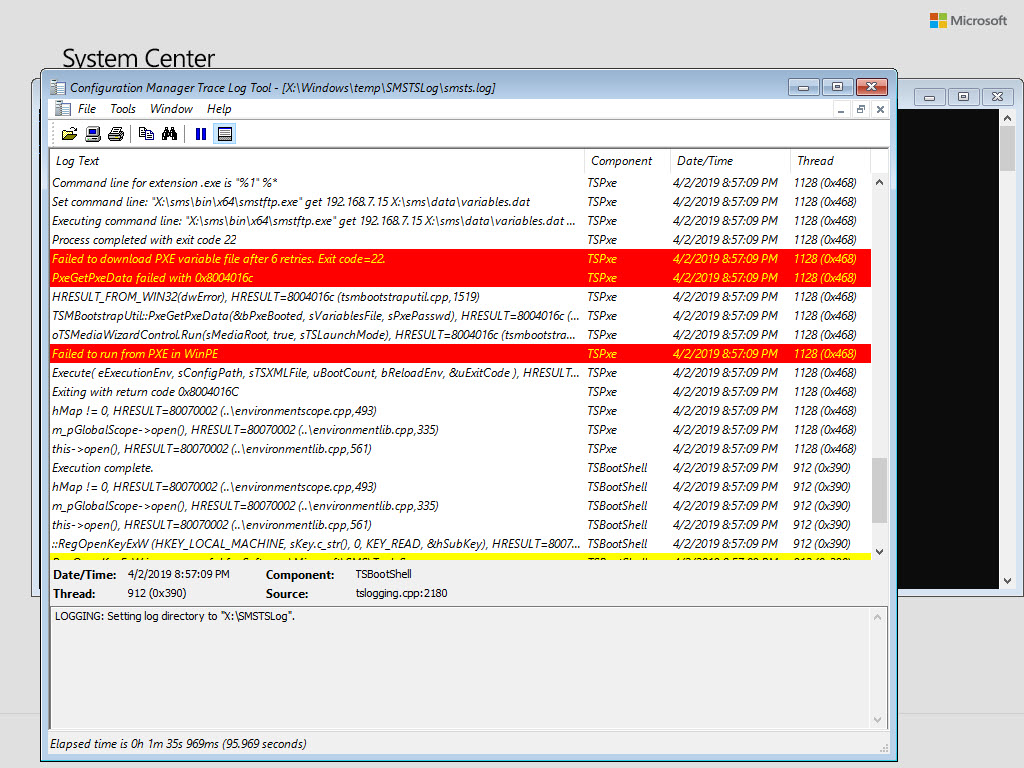Image resolution: width=1024 pixels, height=768 pixels.
Task: Click the Print toolbar icon
Action: (116, 134)
